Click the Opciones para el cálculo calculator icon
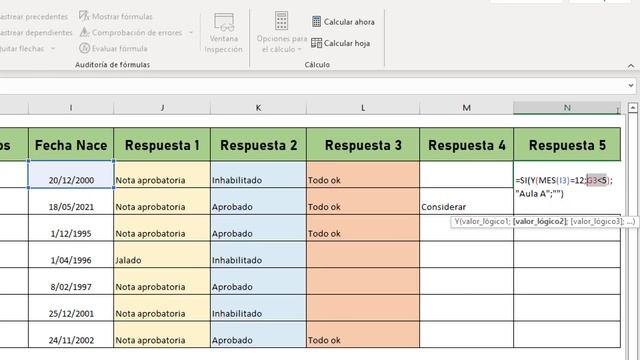The width and height of the screenshot is (640, 360). [x=282, y=20]
